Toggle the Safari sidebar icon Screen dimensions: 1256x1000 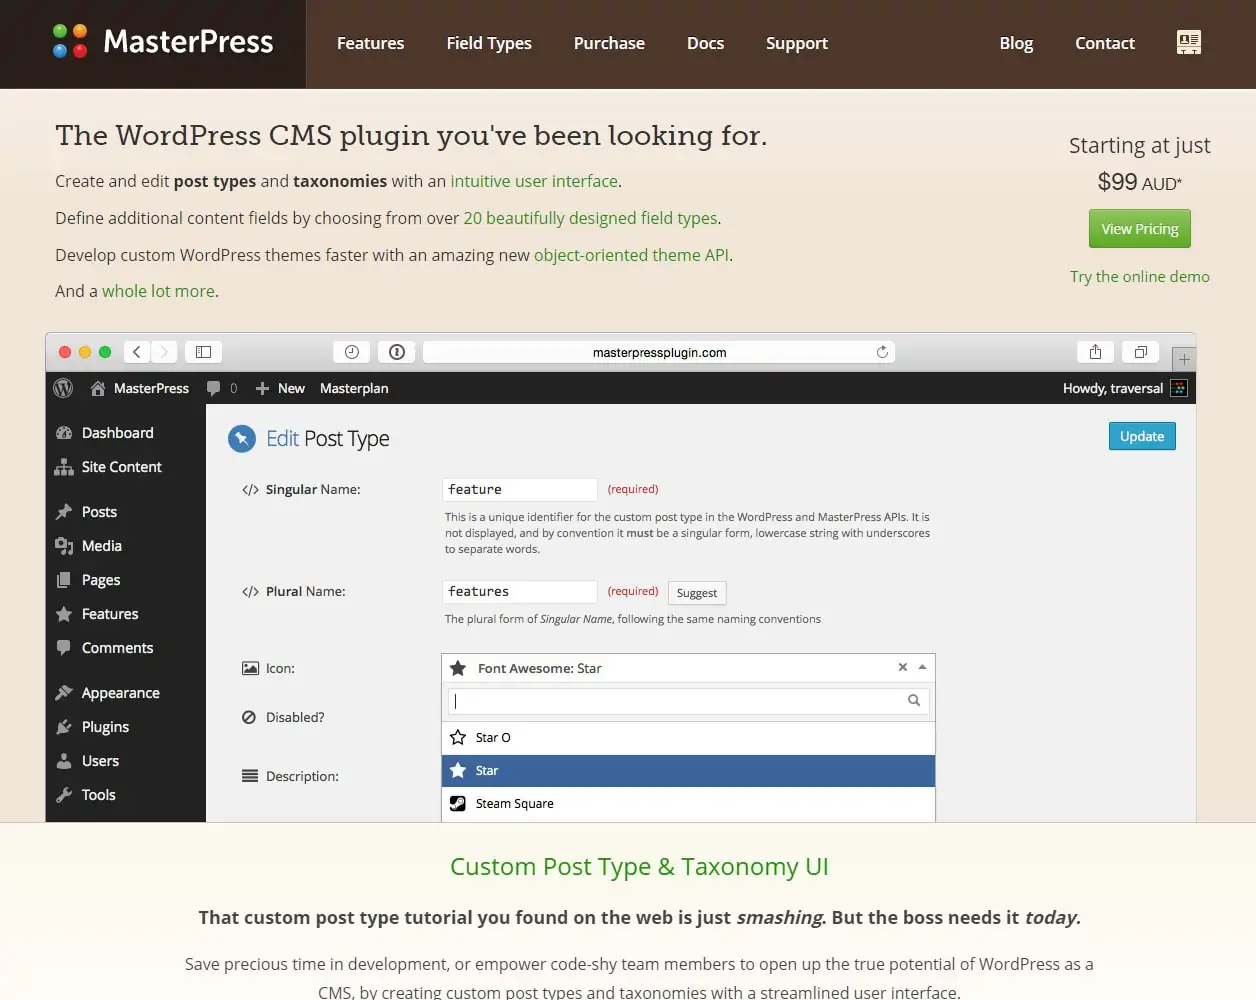pos(203,352)
